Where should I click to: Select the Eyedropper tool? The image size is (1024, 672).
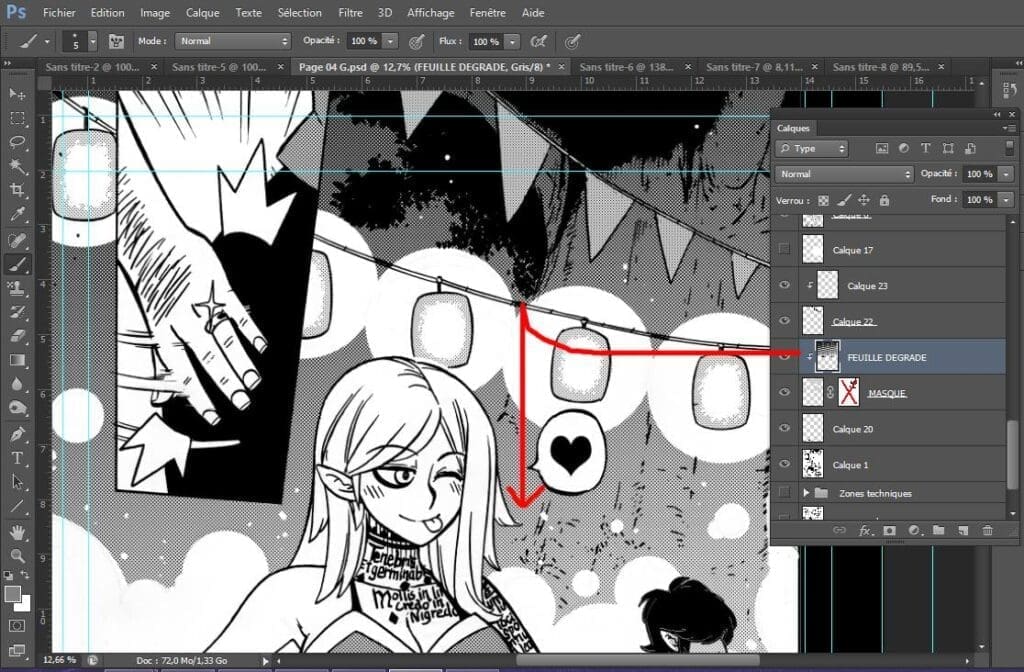tap(17, 214)
